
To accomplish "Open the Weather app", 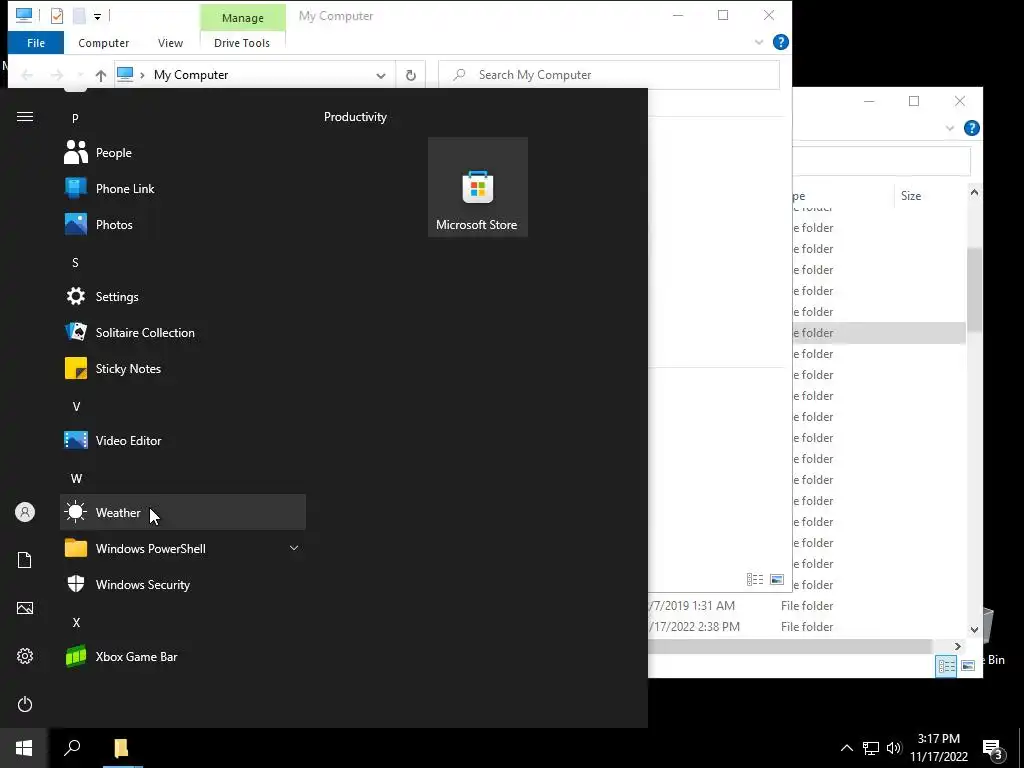I will (x=183, y=513).
